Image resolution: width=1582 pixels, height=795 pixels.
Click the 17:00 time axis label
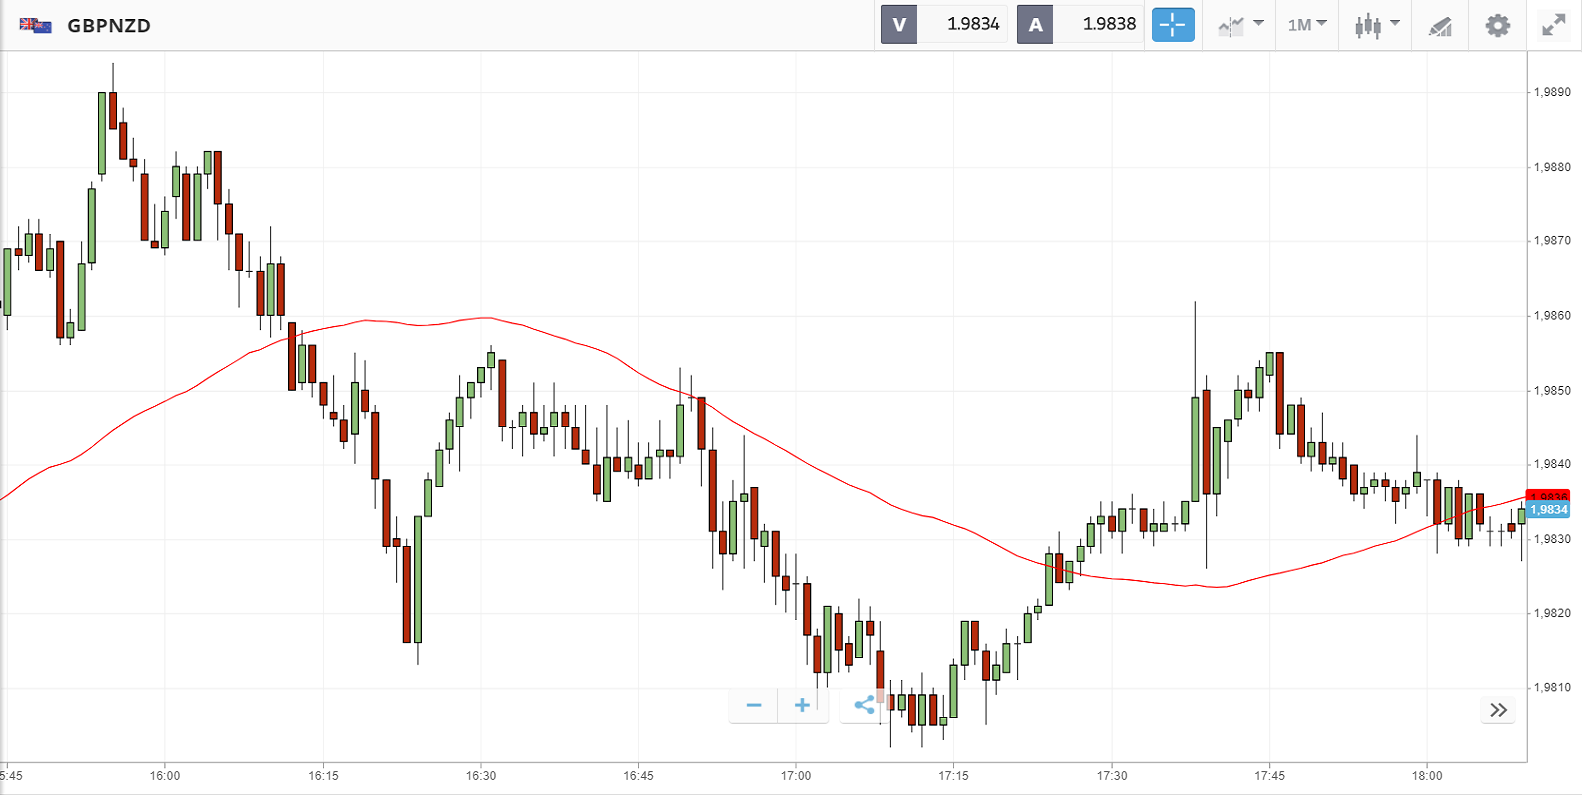click(x=796, y=776)
